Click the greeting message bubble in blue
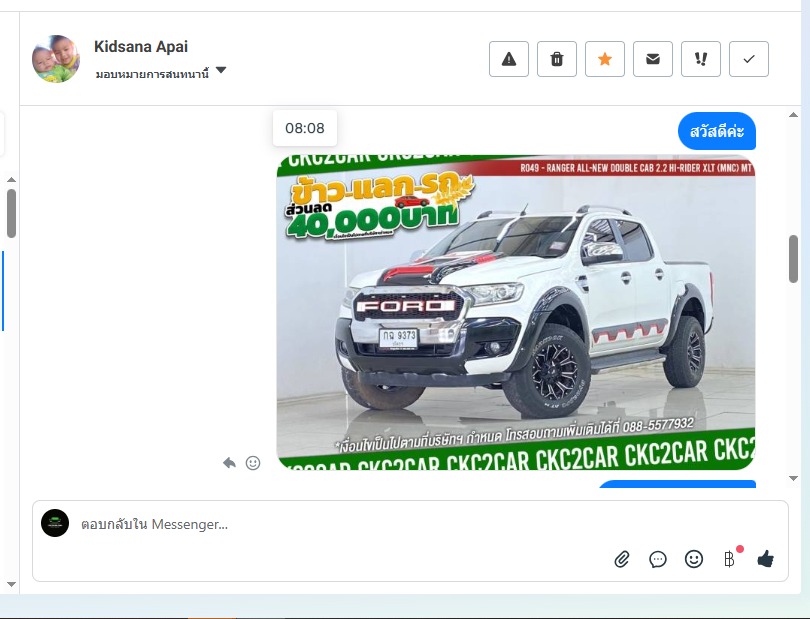Screen dimensions: 810x619 (x=717, y=131)
